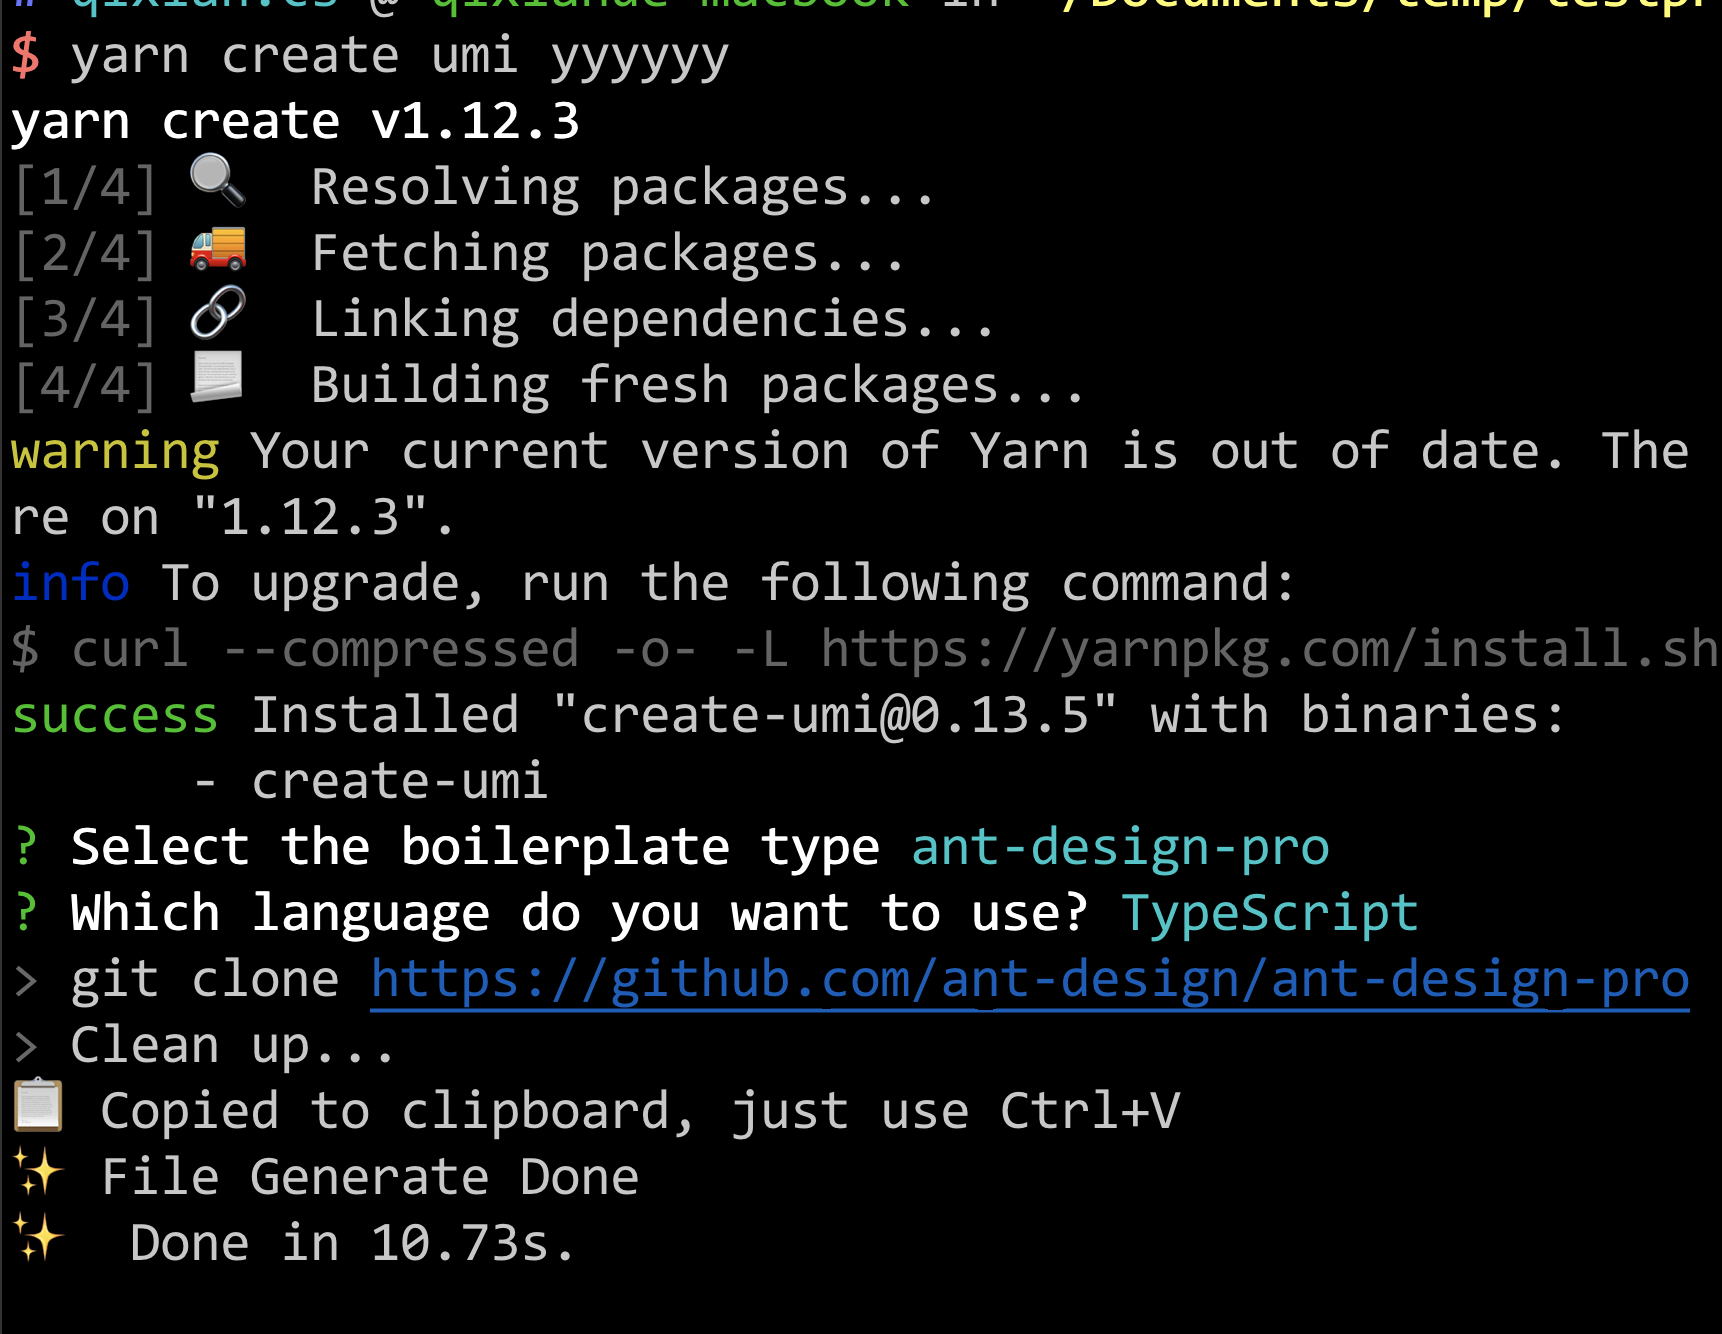The image size is (1722, 1334).
Task: Click the sparkles emoji on the Done in 10.73s line
Action: (38, 1237)
